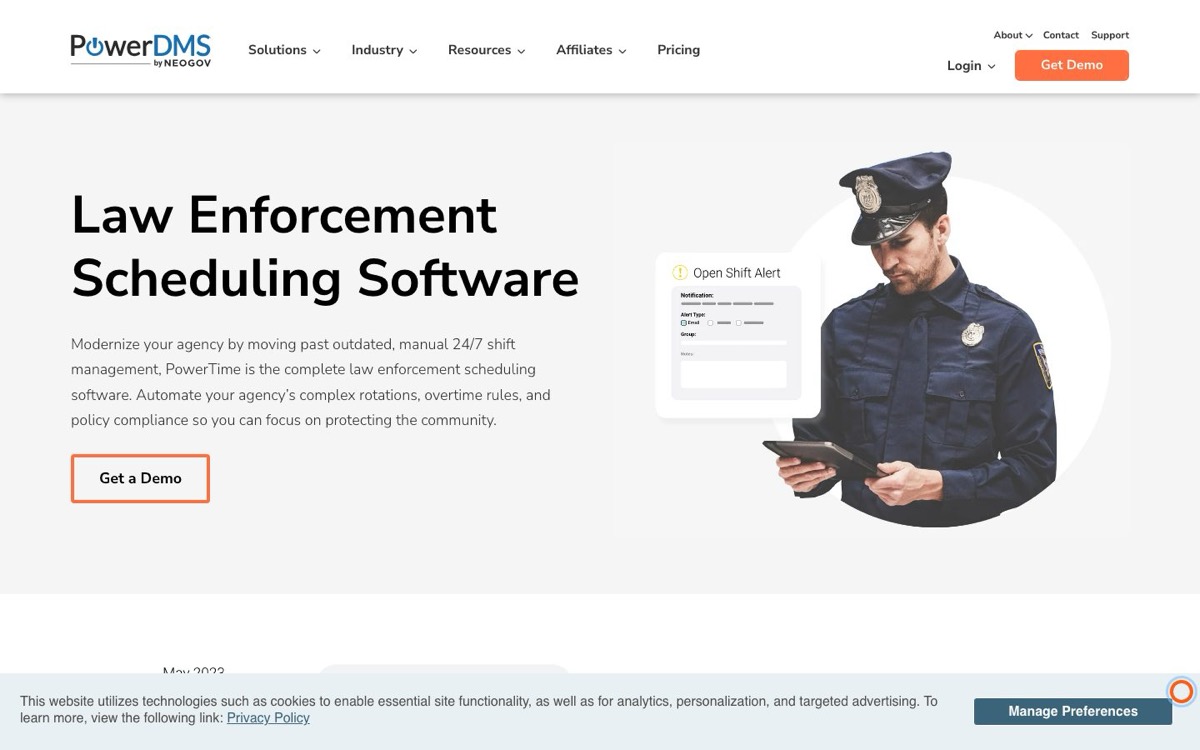This screenshot has height=750, width=1200.
Task: Expand the Affiliates menu
Action: click(591, 50)
